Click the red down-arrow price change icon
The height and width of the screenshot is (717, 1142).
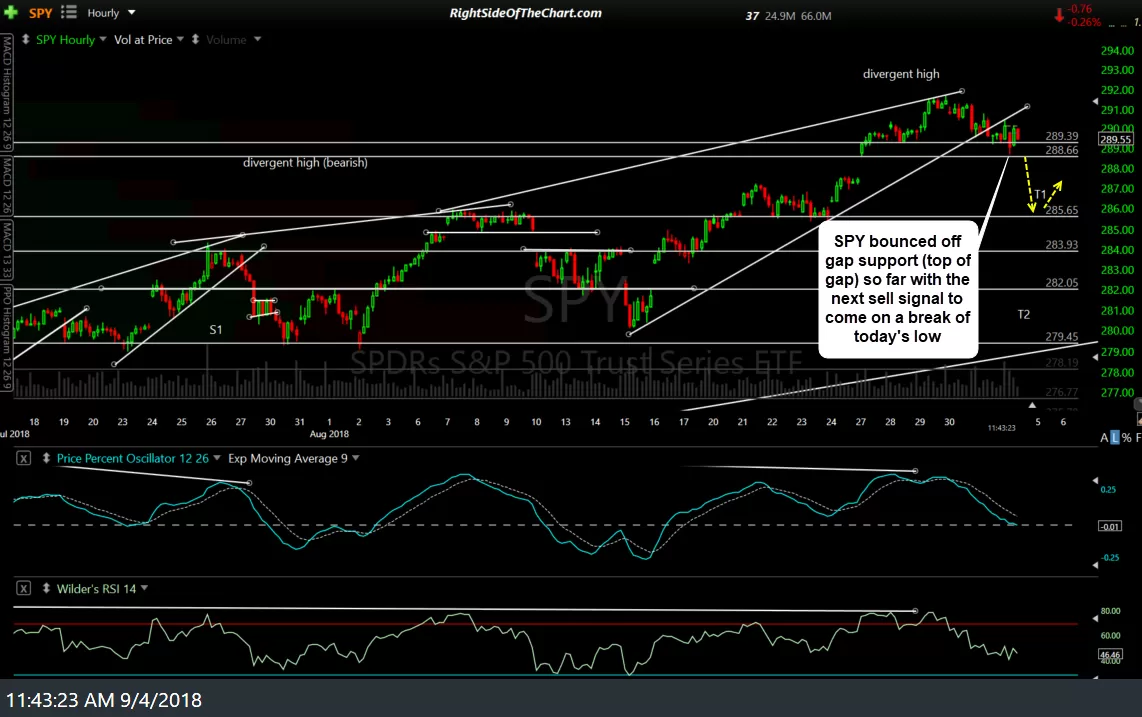point(1059,15)
